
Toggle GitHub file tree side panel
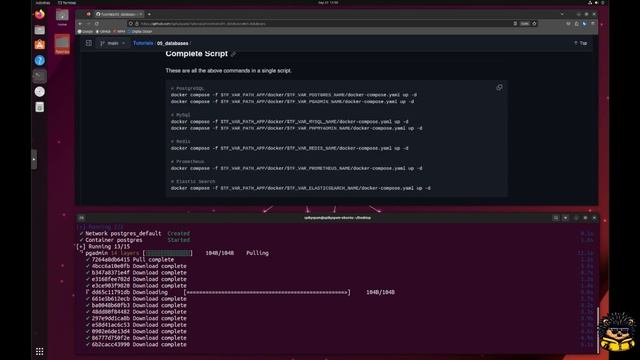(x=89, y=43)
